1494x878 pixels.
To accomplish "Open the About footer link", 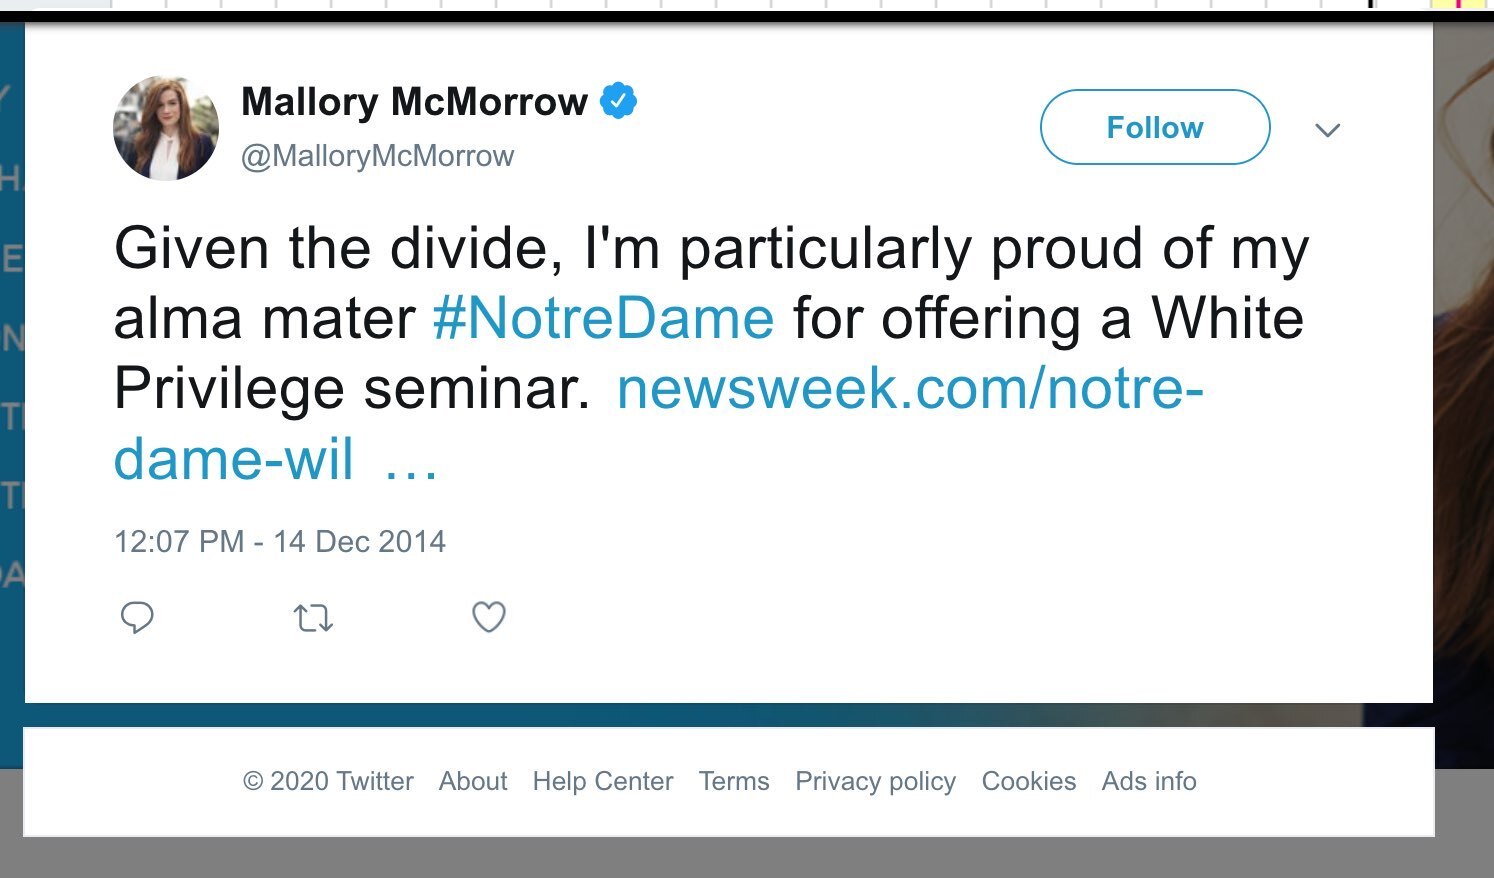I will tap(473, 781).
